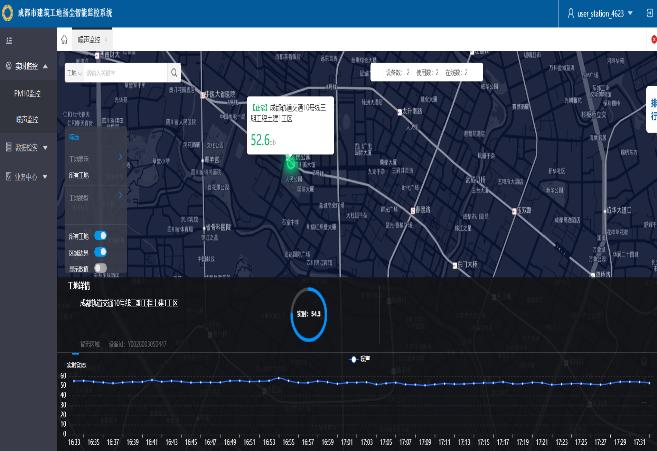Click the keyword search input field
This screenshot has height=451, width=657.
point(125,73)
